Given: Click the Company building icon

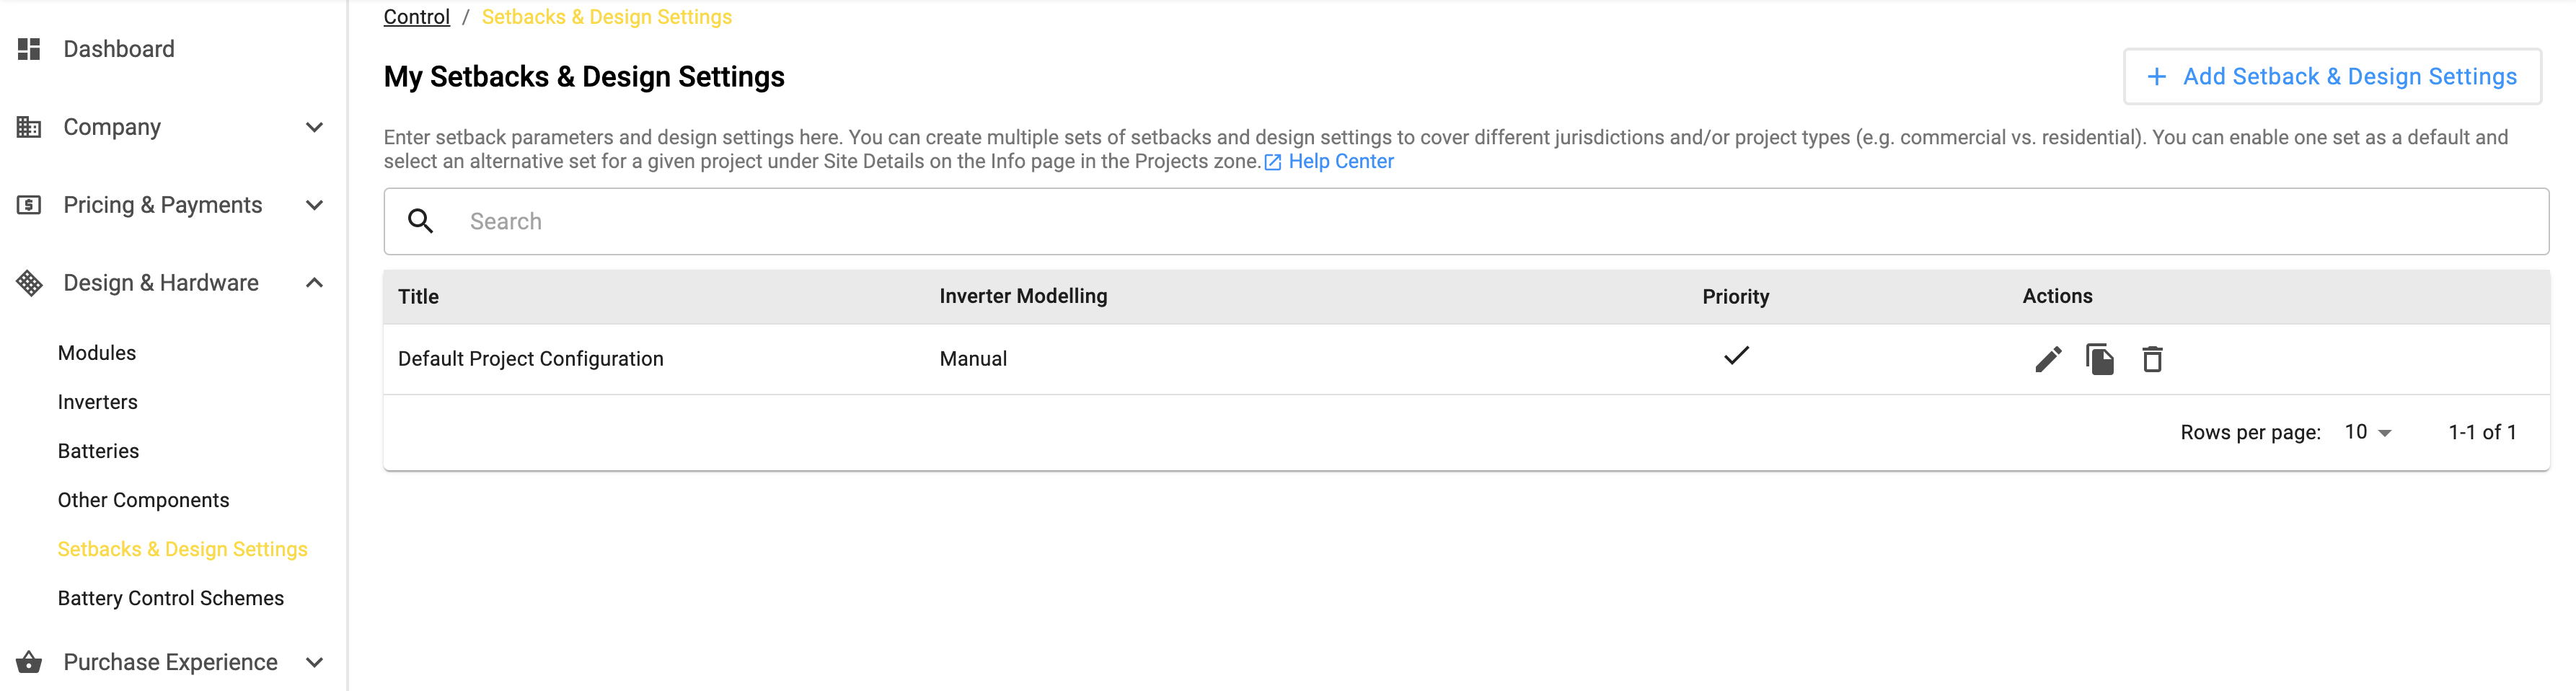Looking at the screenshot, I should [29, 127].
